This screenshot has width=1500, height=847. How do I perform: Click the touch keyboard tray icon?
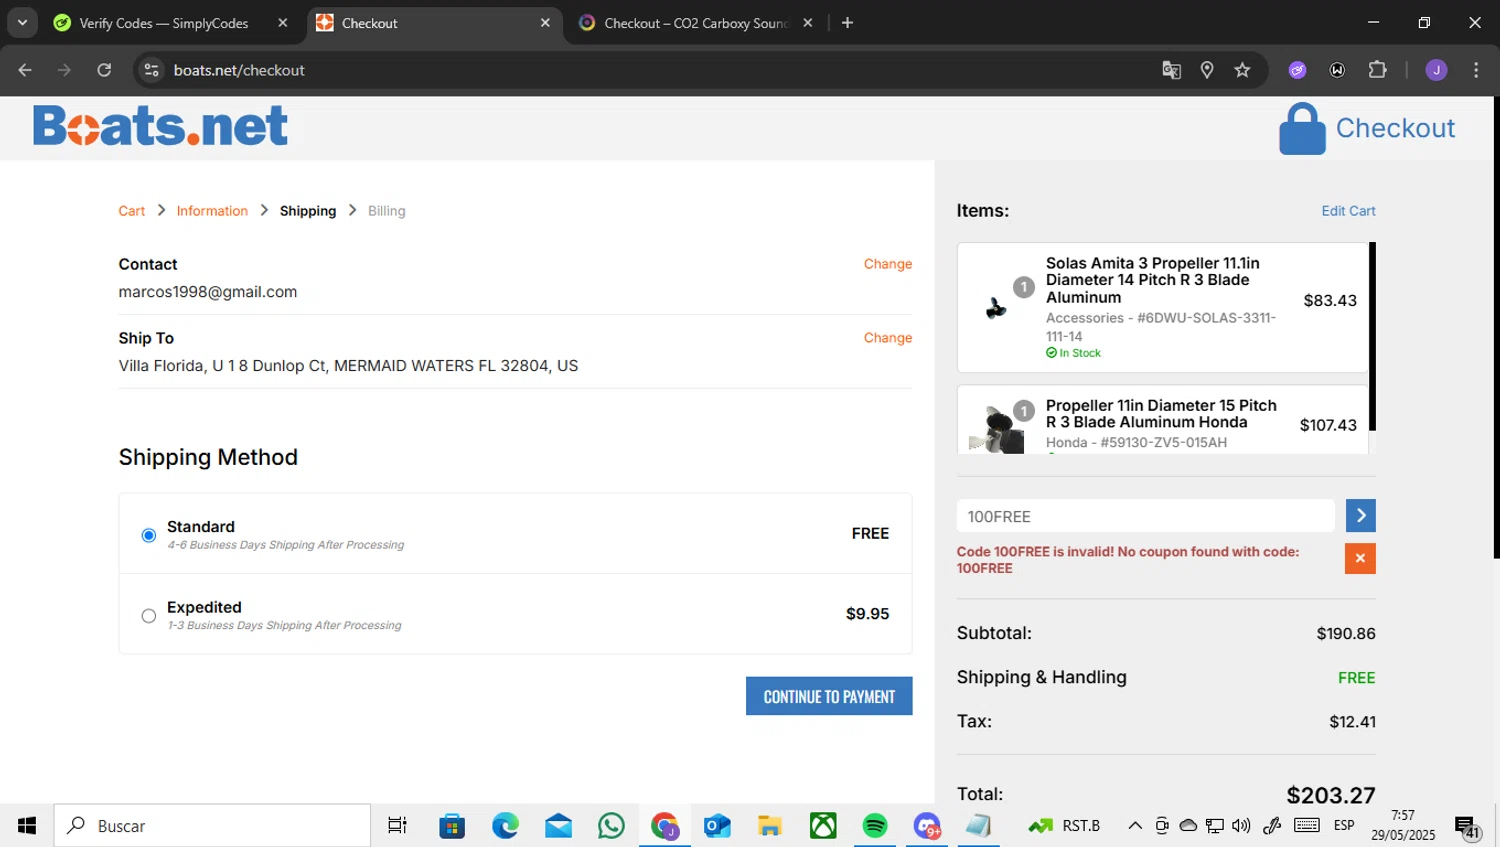pyautogui.click(x=1306, y=826)
